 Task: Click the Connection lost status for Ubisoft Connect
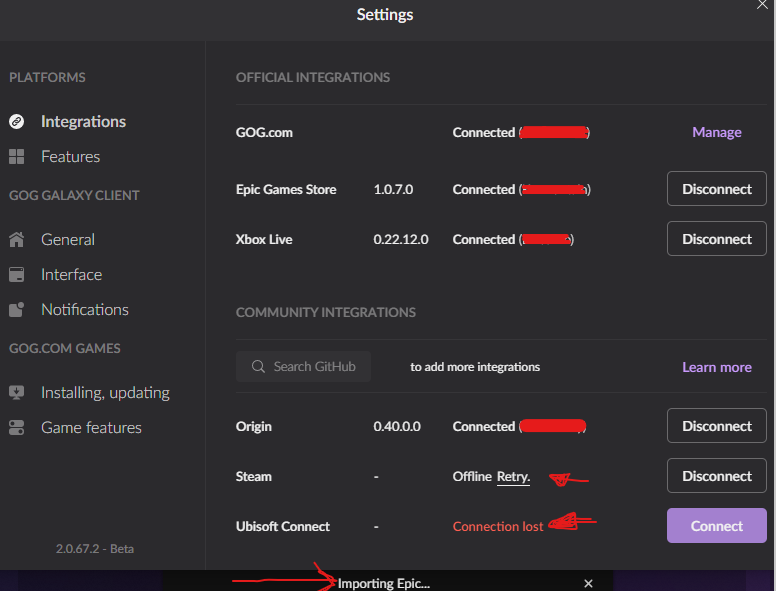[498, 526]
